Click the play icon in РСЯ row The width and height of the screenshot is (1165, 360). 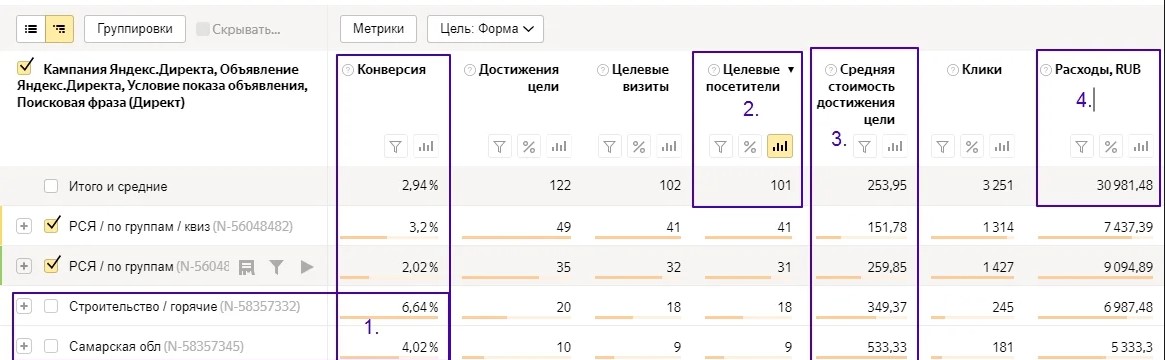[307, 266]
